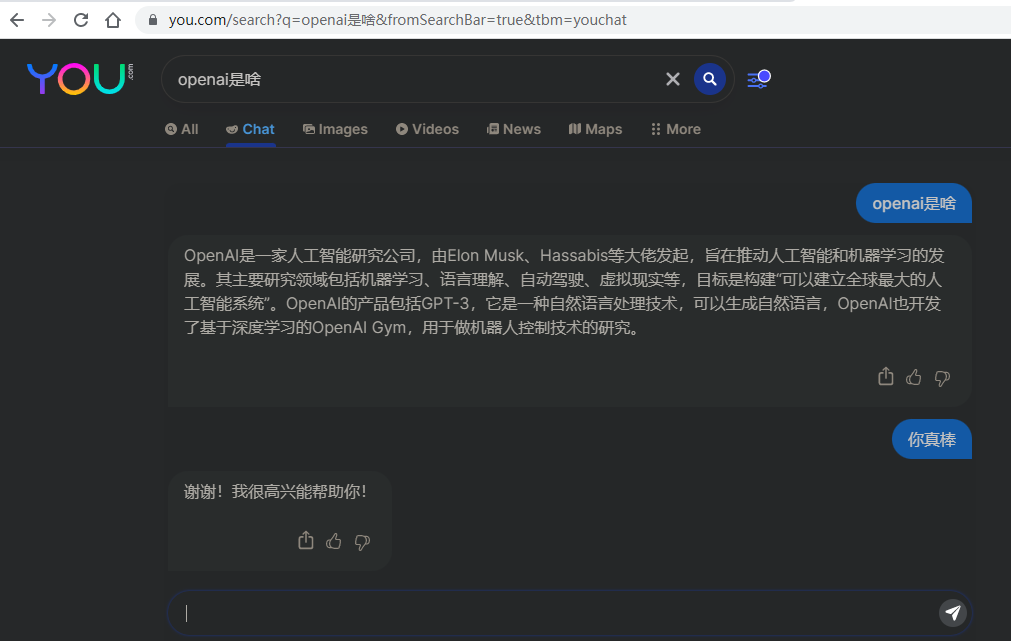The width and height of the screenshot is (1011, 641).
Task: Open the Maps tab
Action: [x=595, y=129]
